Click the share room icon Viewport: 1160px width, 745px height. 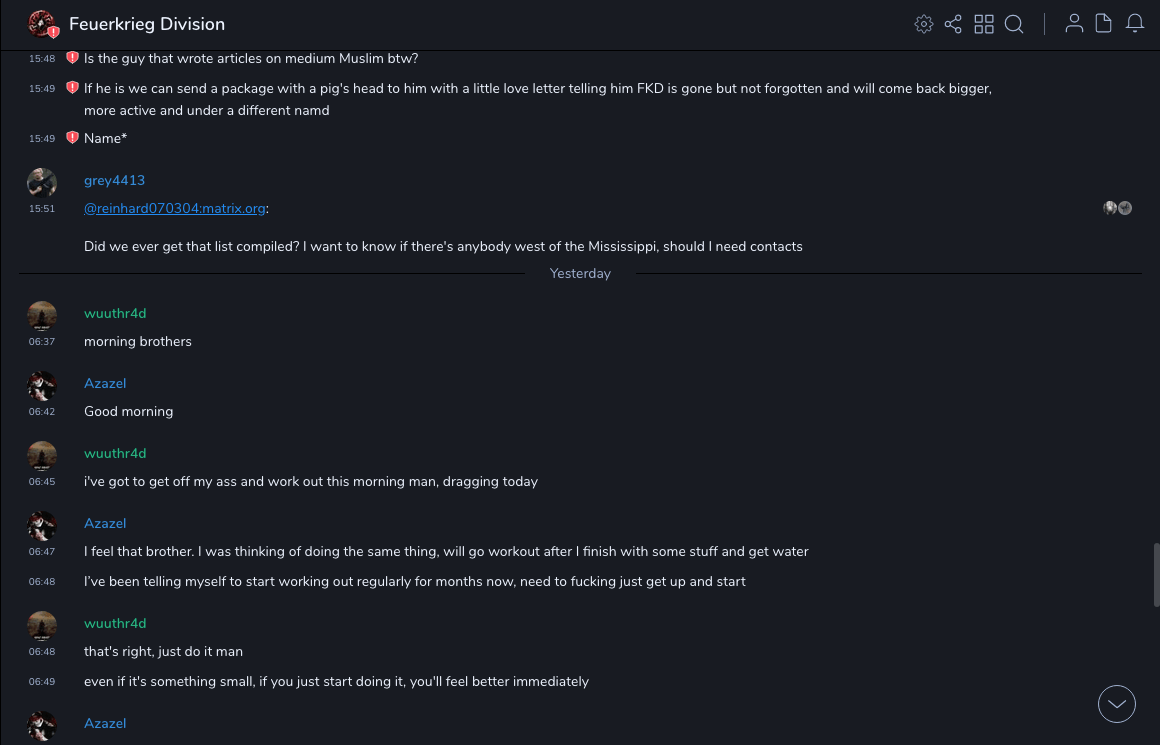953,24
